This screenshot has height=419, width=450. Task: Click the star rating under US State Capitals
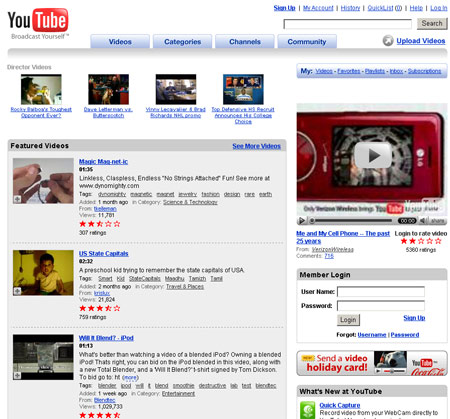[100, 308]
